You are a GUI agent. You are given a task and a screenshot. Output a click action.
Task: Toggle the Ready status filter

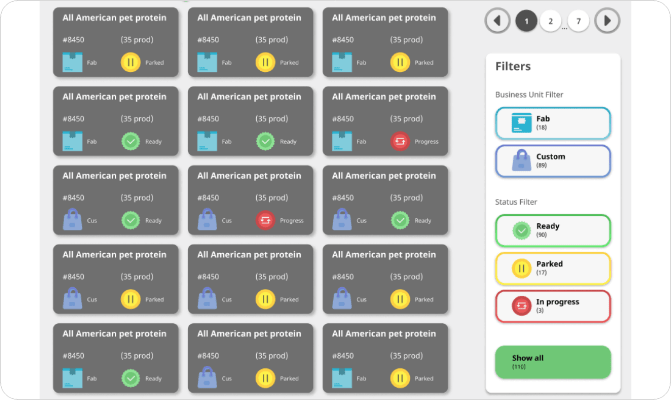pyautogui.click(x=553, y=230)
